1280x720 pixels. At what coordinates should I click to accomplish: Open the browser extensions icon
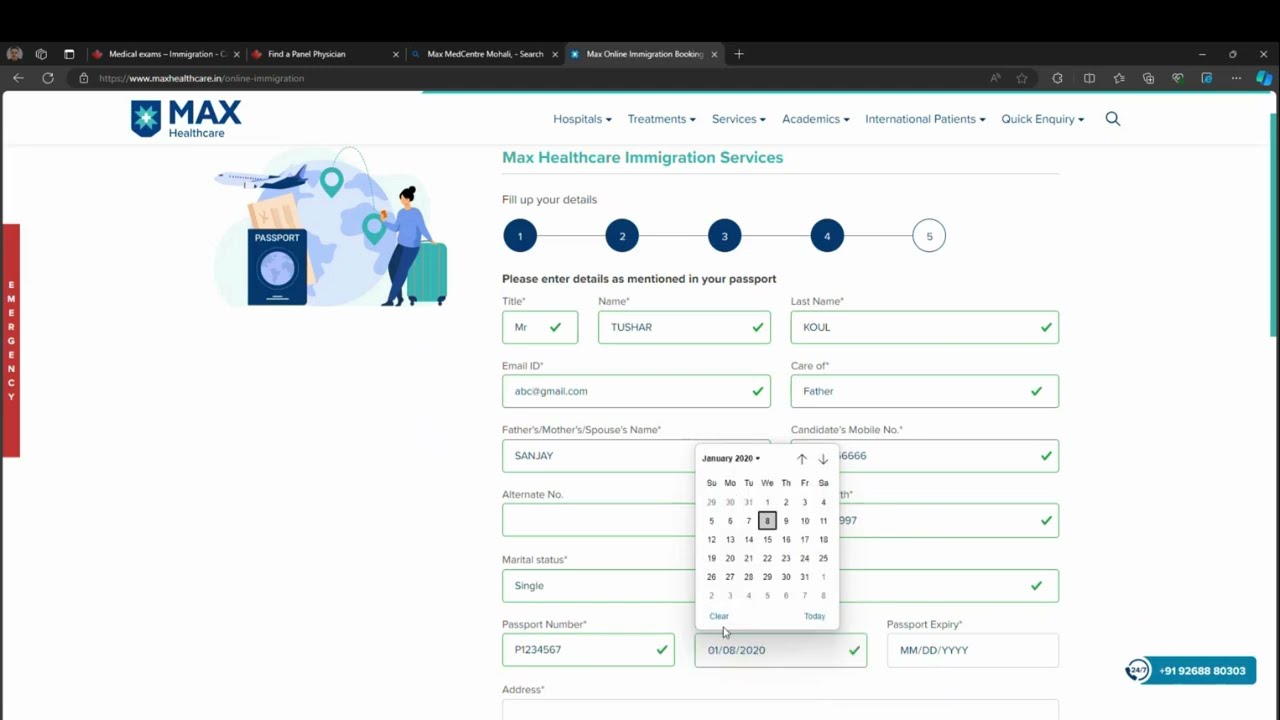coord(1058,78)
